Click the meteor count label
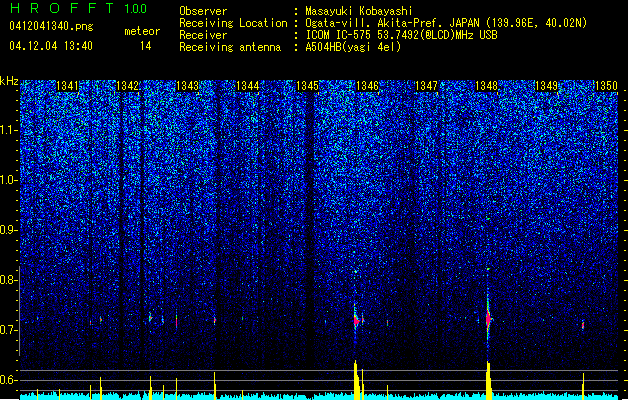629x400 pixels. (142, 31)
